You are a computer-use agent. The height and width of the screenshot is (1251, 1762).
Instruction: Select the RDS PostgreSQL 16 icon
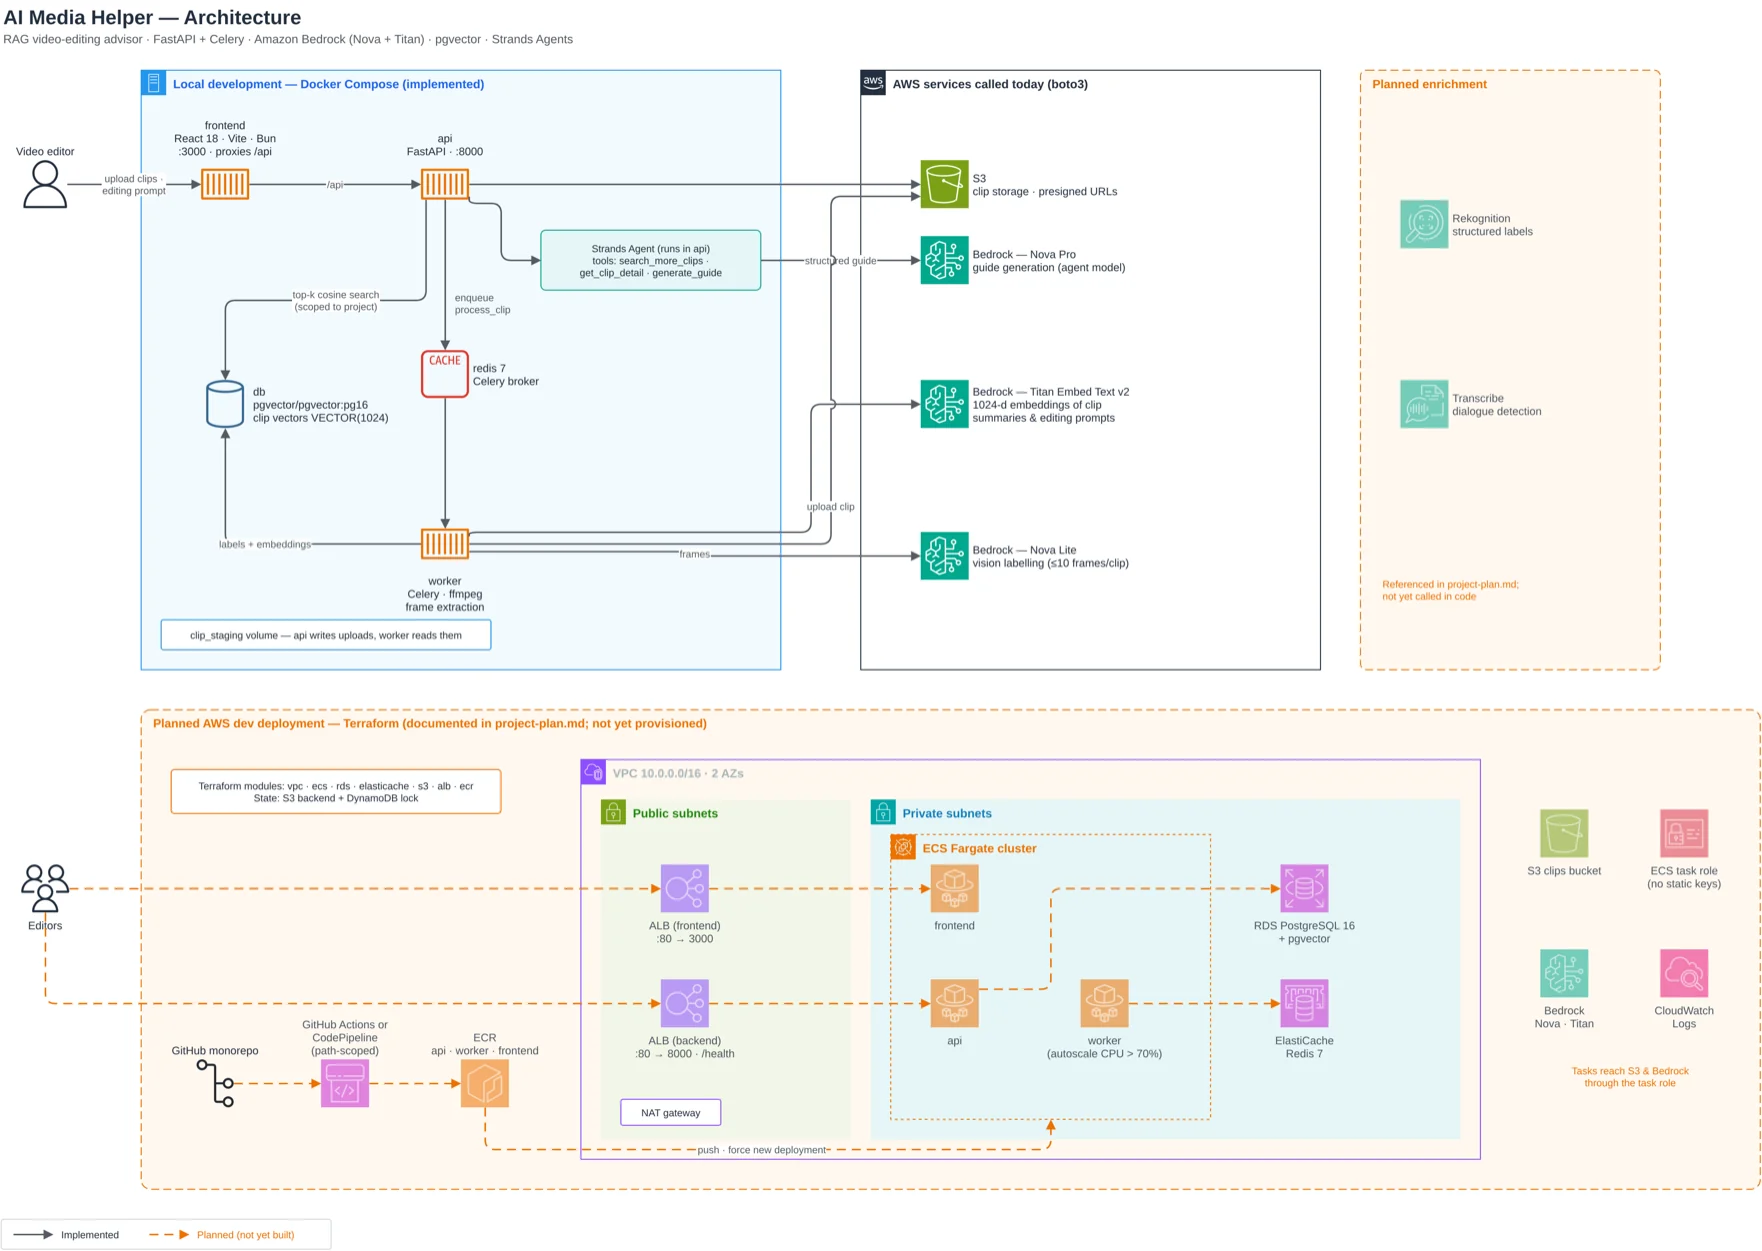(x=1304, y=888)
